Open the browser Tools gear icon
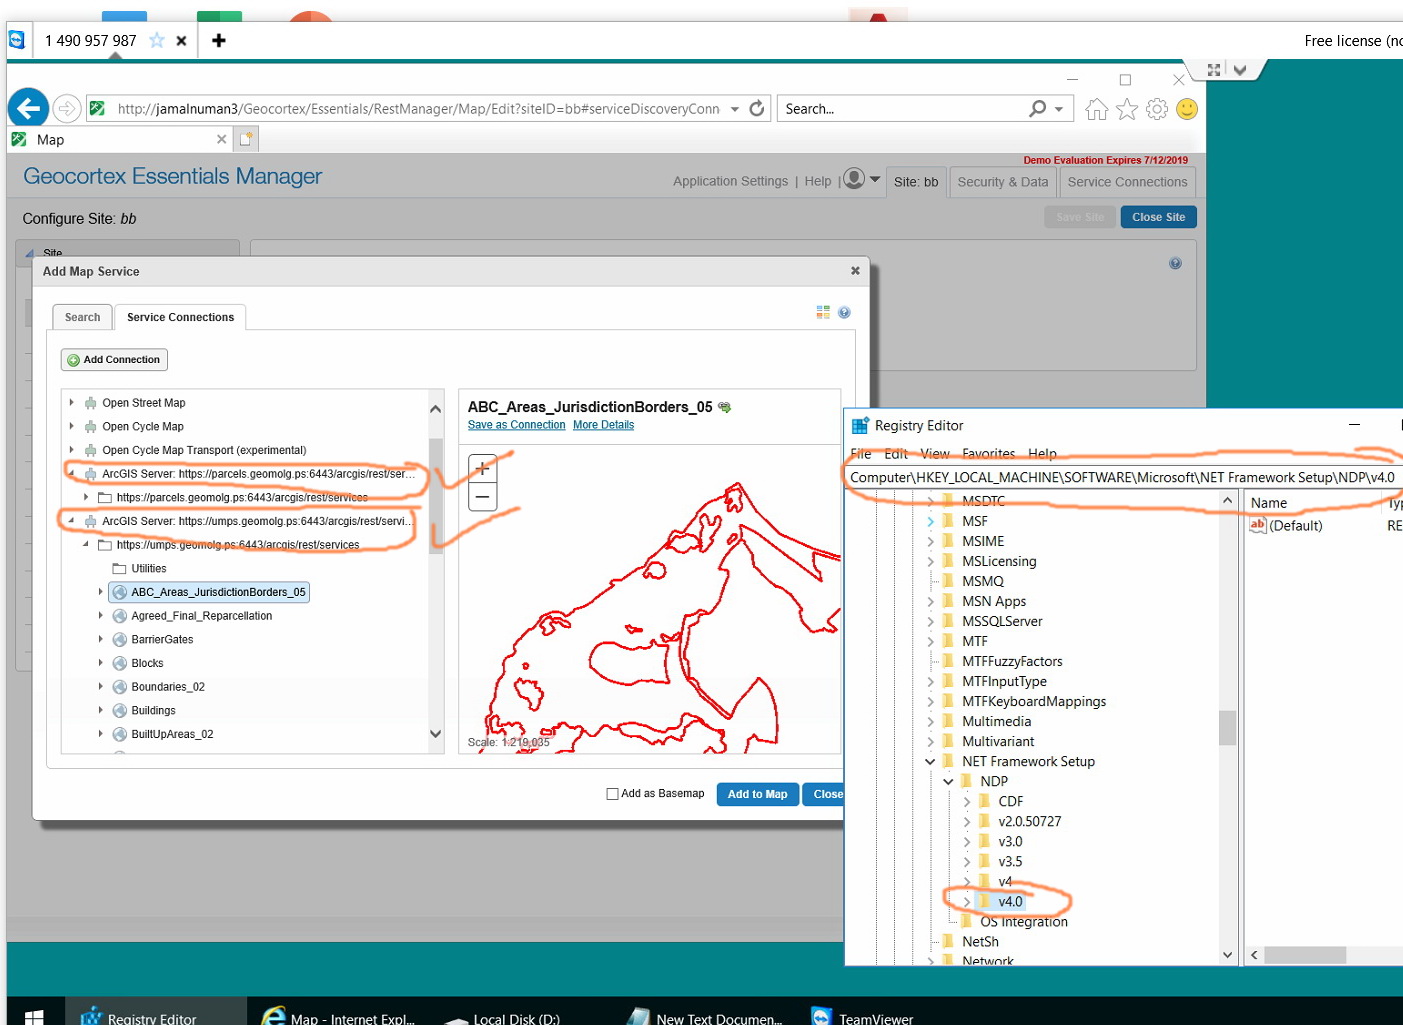This screenshot has width=1403, height=1025. point(1157,109)
